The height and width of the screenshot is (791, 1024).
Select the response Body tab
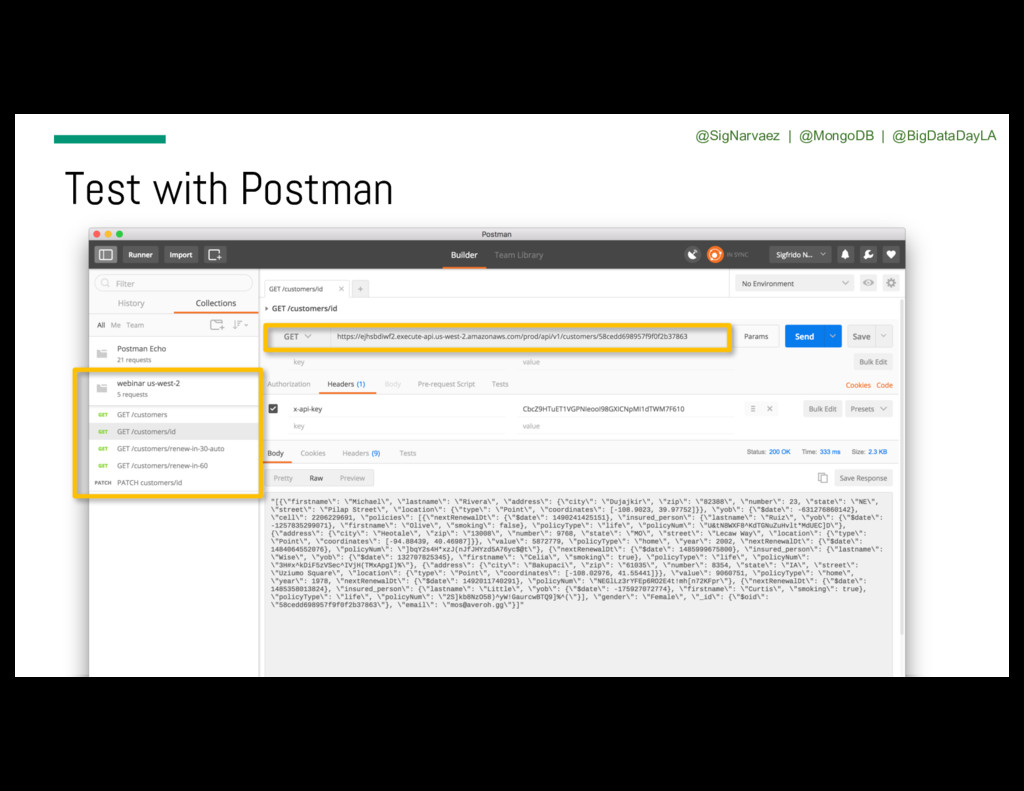(x=276, y=453)
